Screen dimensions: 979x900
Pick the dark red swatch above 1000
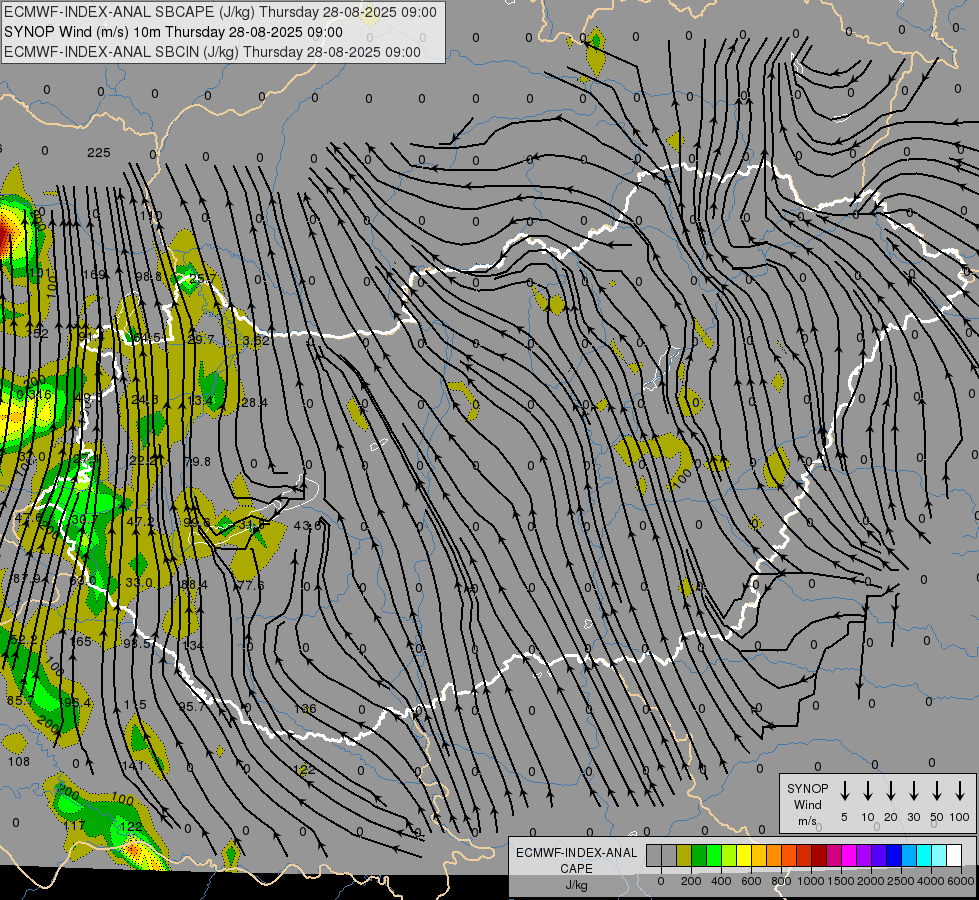[x=819, y=855]
